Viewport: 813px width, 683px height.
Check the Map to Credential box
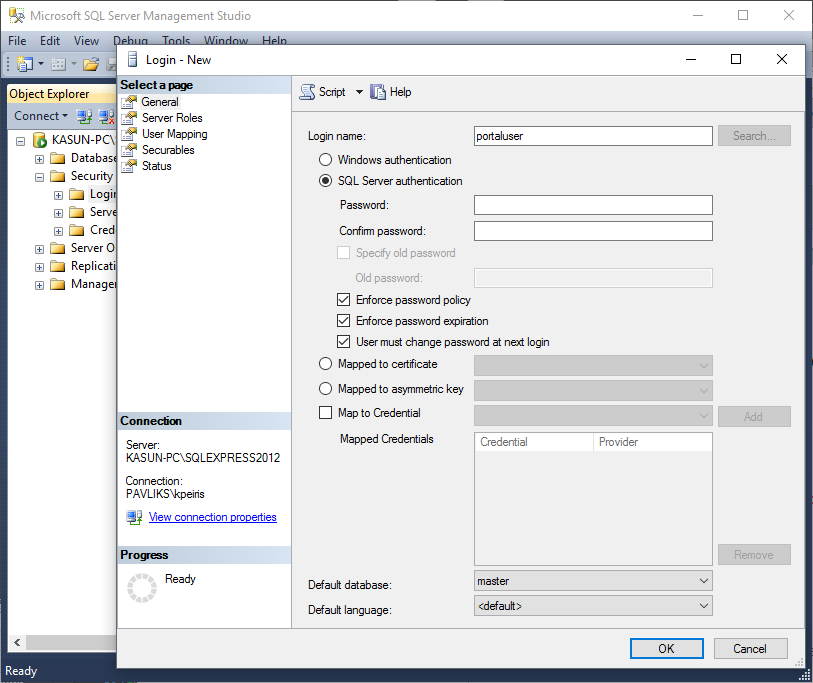325,413
